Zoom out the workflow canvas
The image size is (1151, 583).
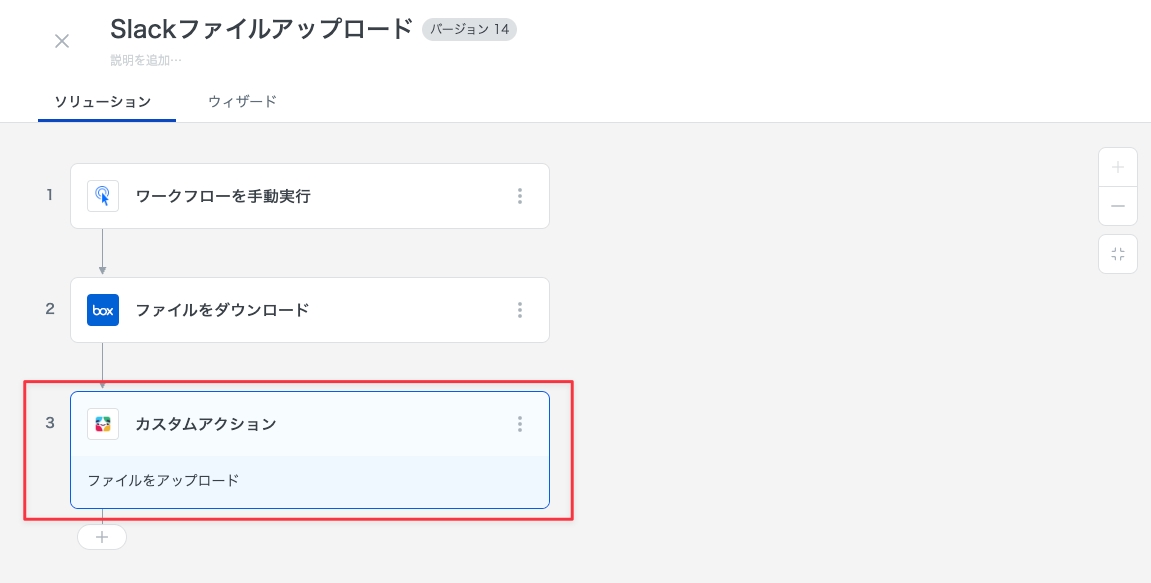pyautogui.click(x=1118, y=206)
